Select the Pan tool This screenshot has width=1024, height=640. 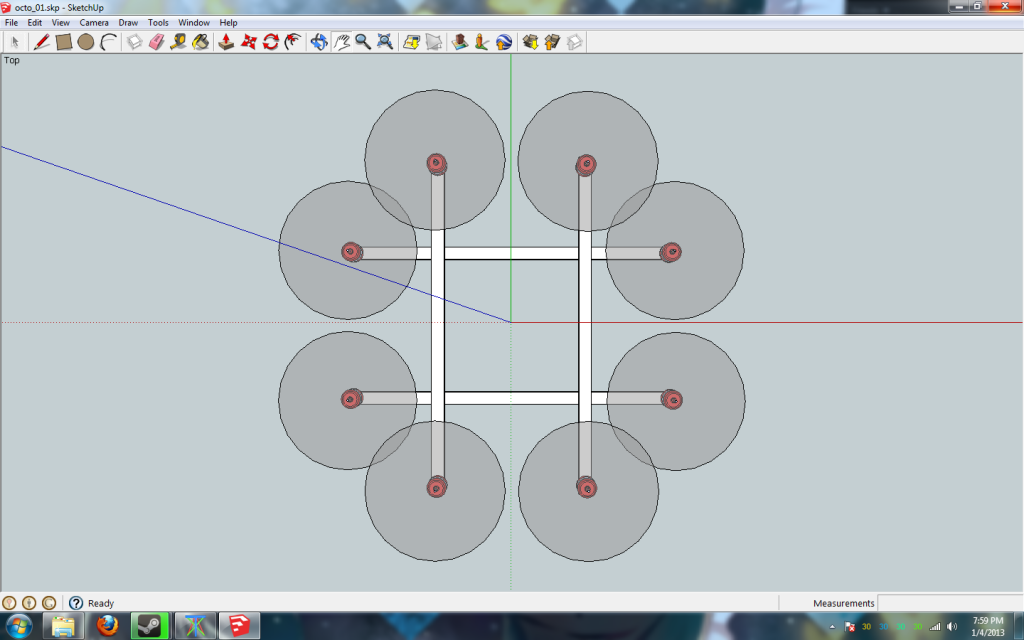[340, 41]
